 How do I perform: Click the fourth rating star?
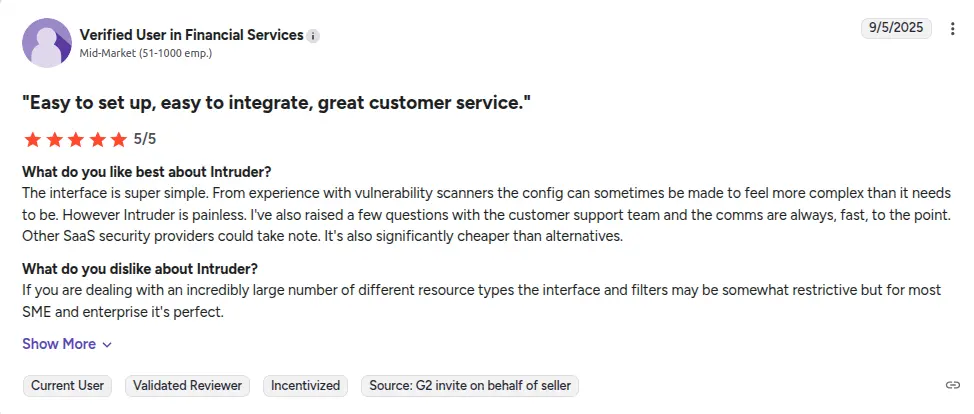pos(97,139)
